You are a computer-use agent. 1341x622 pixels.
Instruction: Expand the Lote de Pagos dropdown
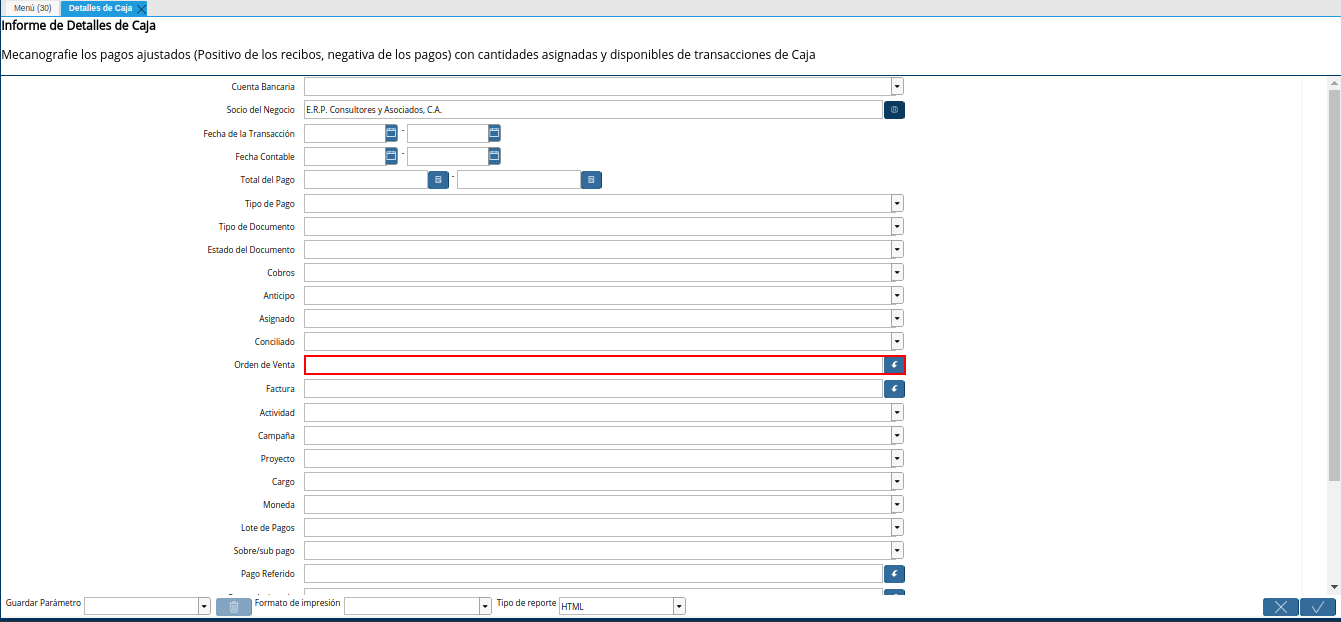coord(897,527)
